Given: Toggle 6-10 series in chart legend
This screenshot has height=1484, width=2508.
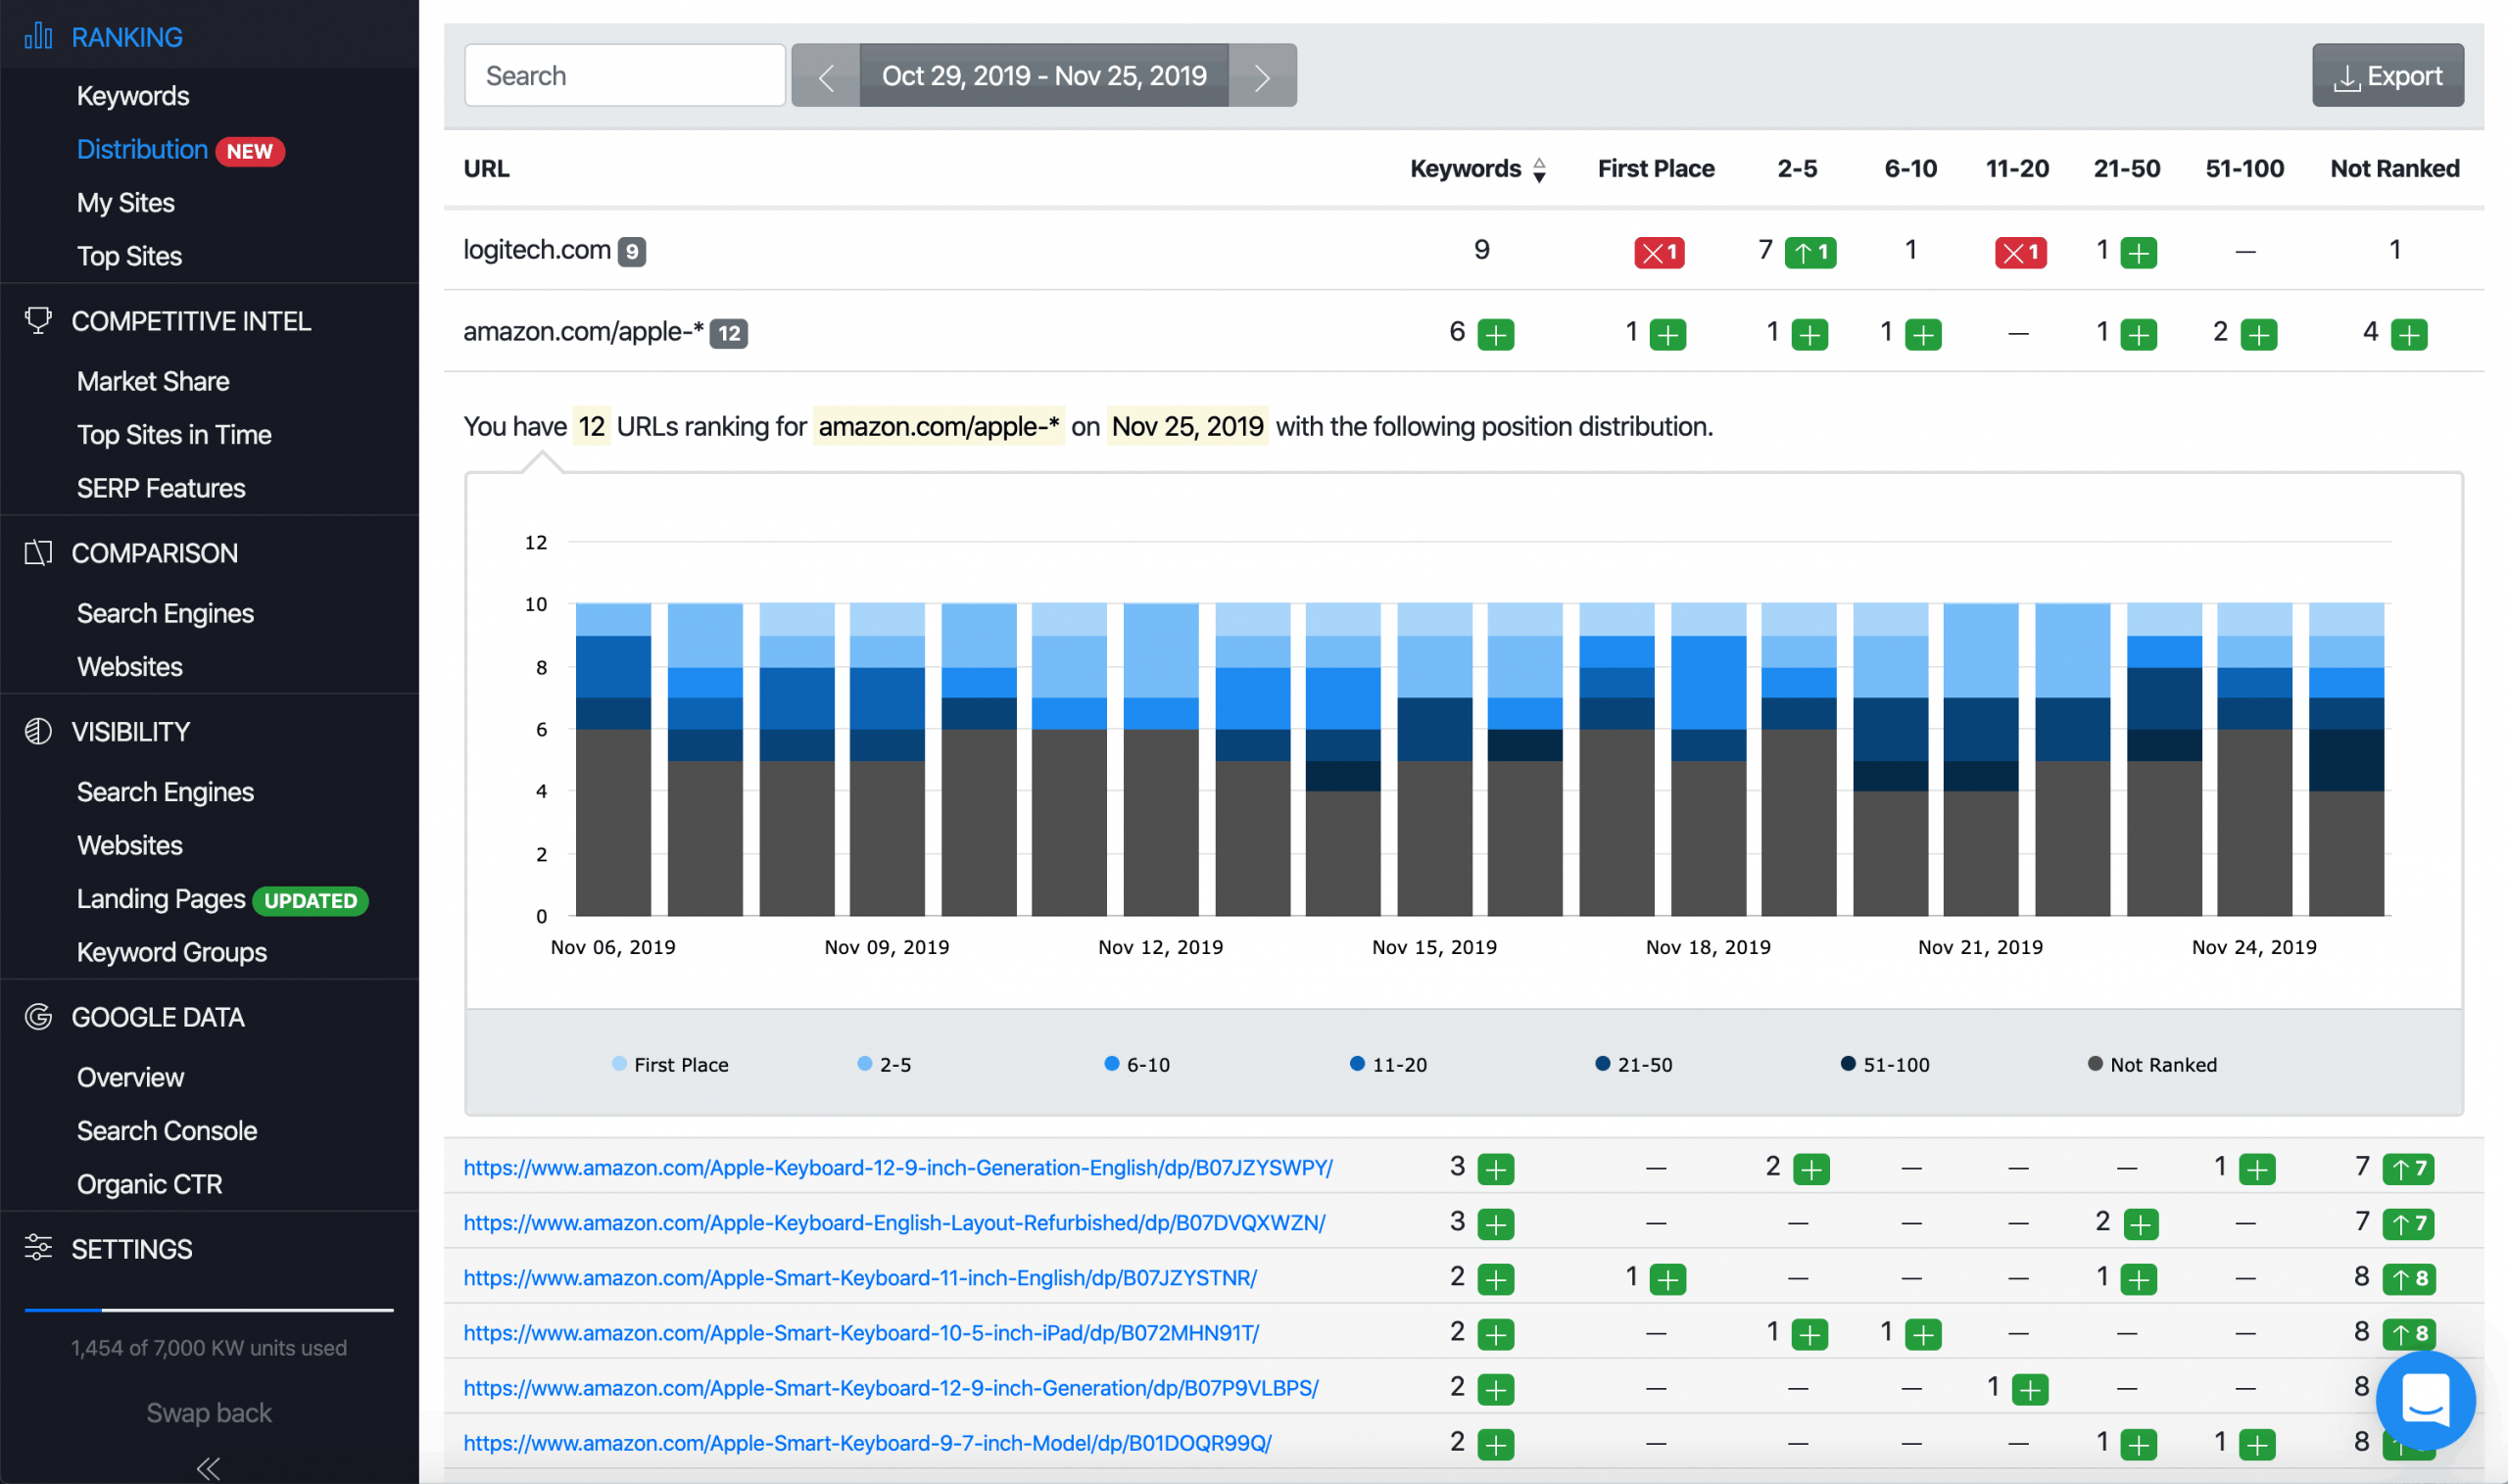Looking at the screenshot, I should point(1137,1065).
